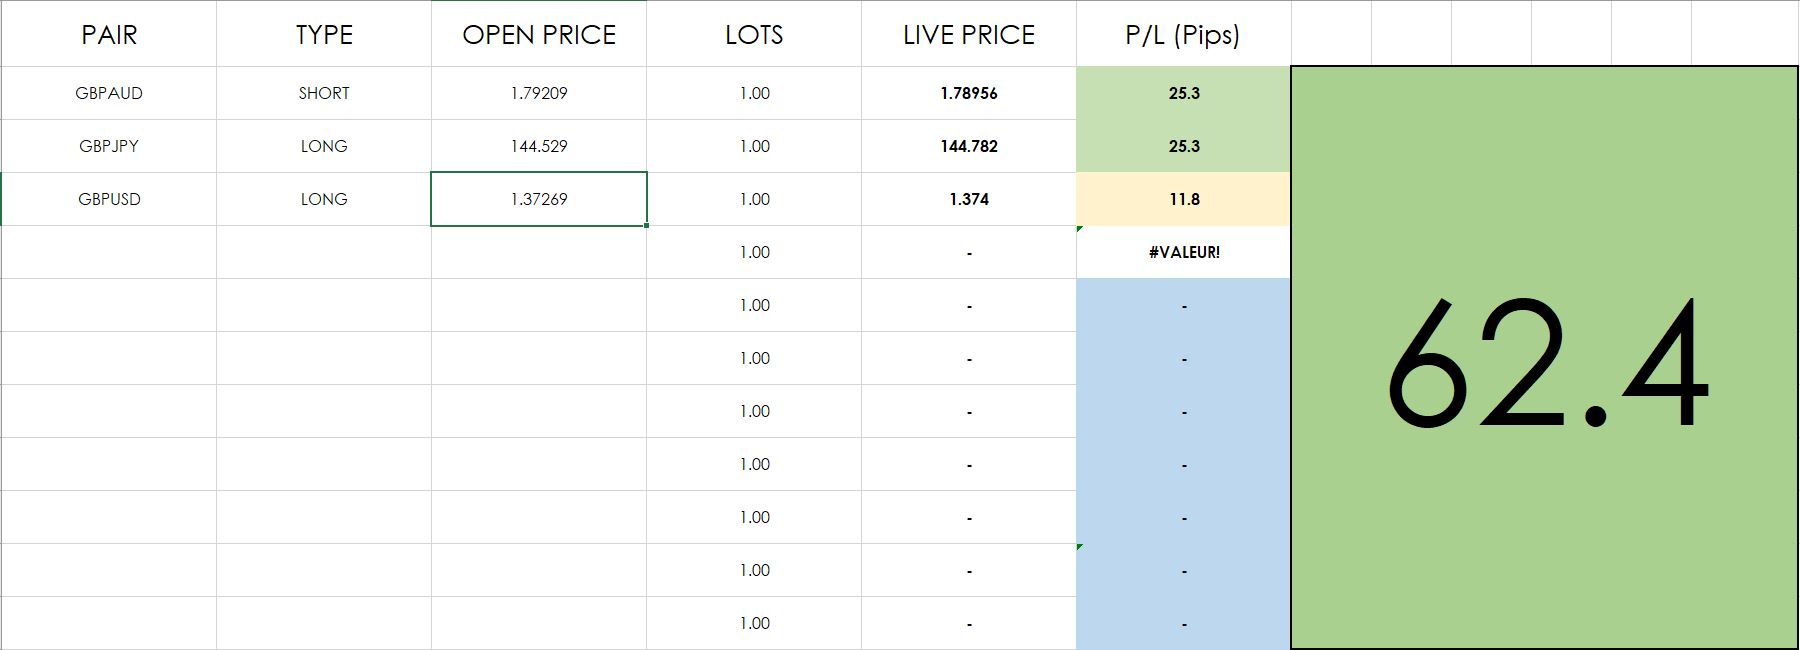Click the selected open price cell 1.37269
This screenshot has width=1800, height=650.
click(539, 199)
